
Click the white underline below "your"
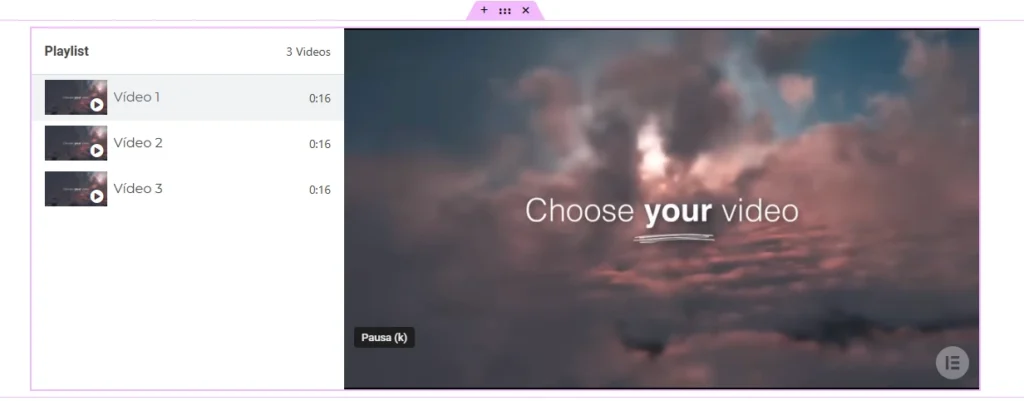(x=676, y=238)
